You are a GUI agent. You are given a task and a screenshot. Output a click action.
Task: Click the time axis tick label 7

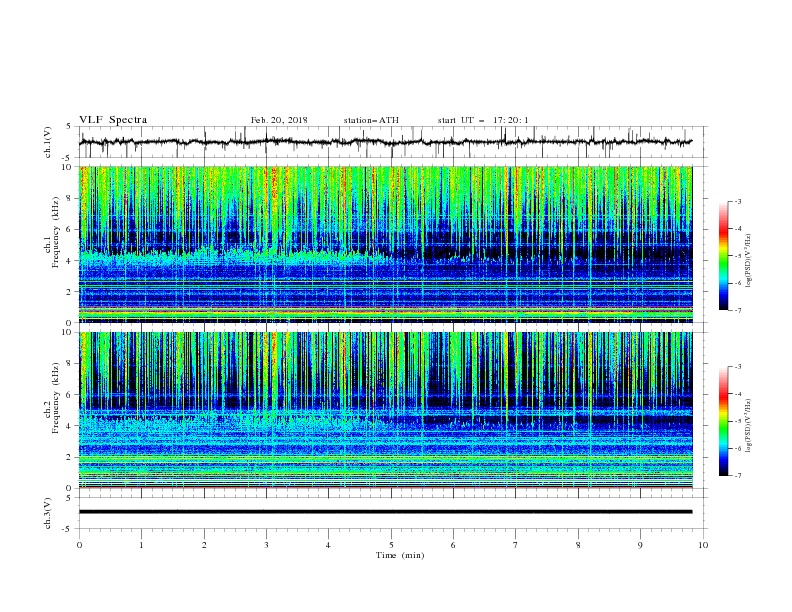click(515, 545)
